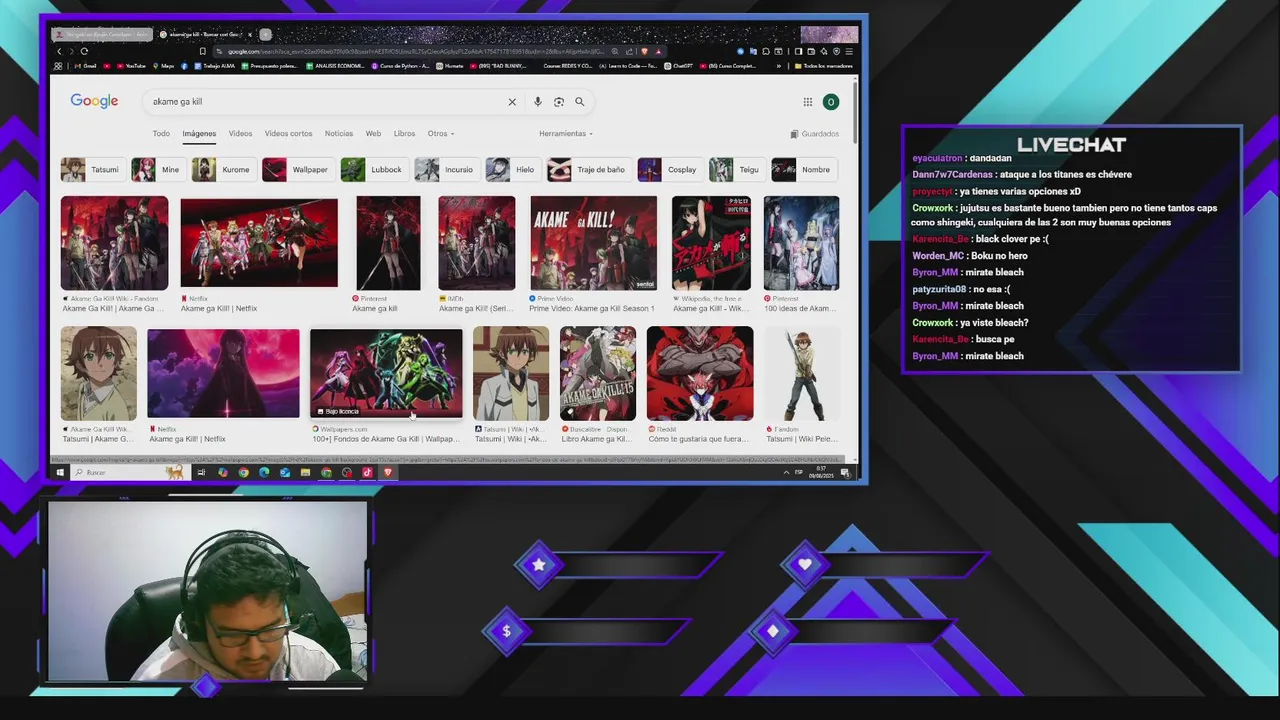The width and height of the screenshot is (1280, 720).
Task: Open the Gmail bookmark
Action: pos(85,66)
